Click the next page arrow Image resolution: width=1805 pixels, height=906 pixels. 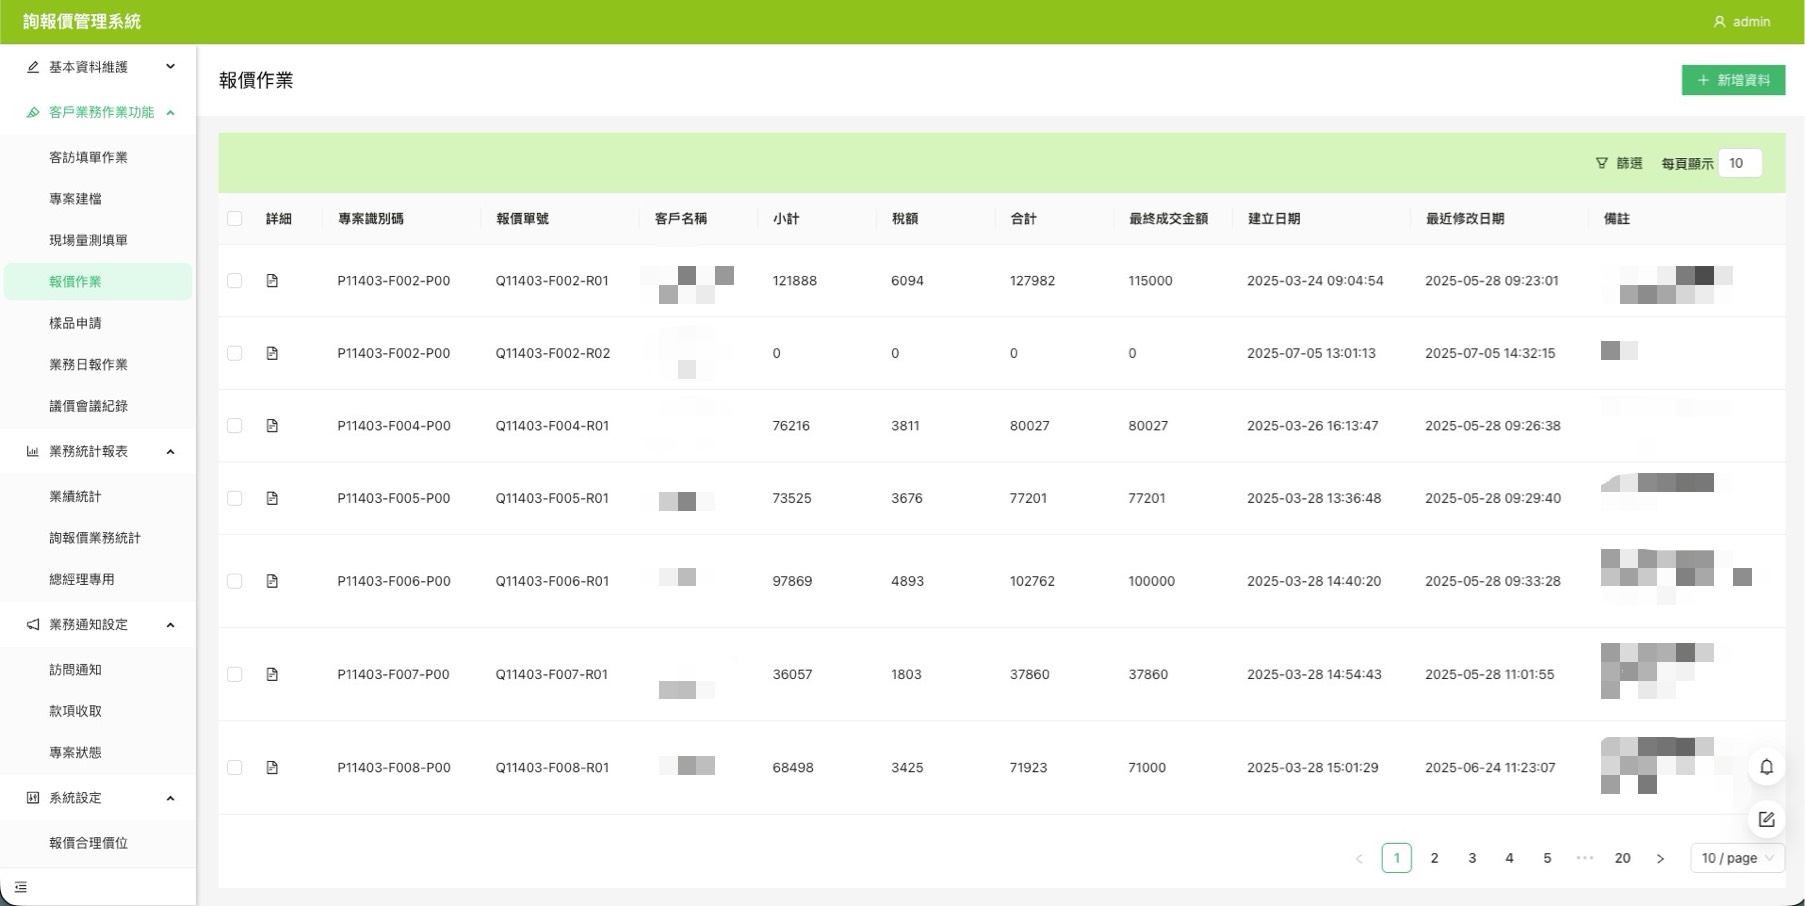tap(1660, 858)
